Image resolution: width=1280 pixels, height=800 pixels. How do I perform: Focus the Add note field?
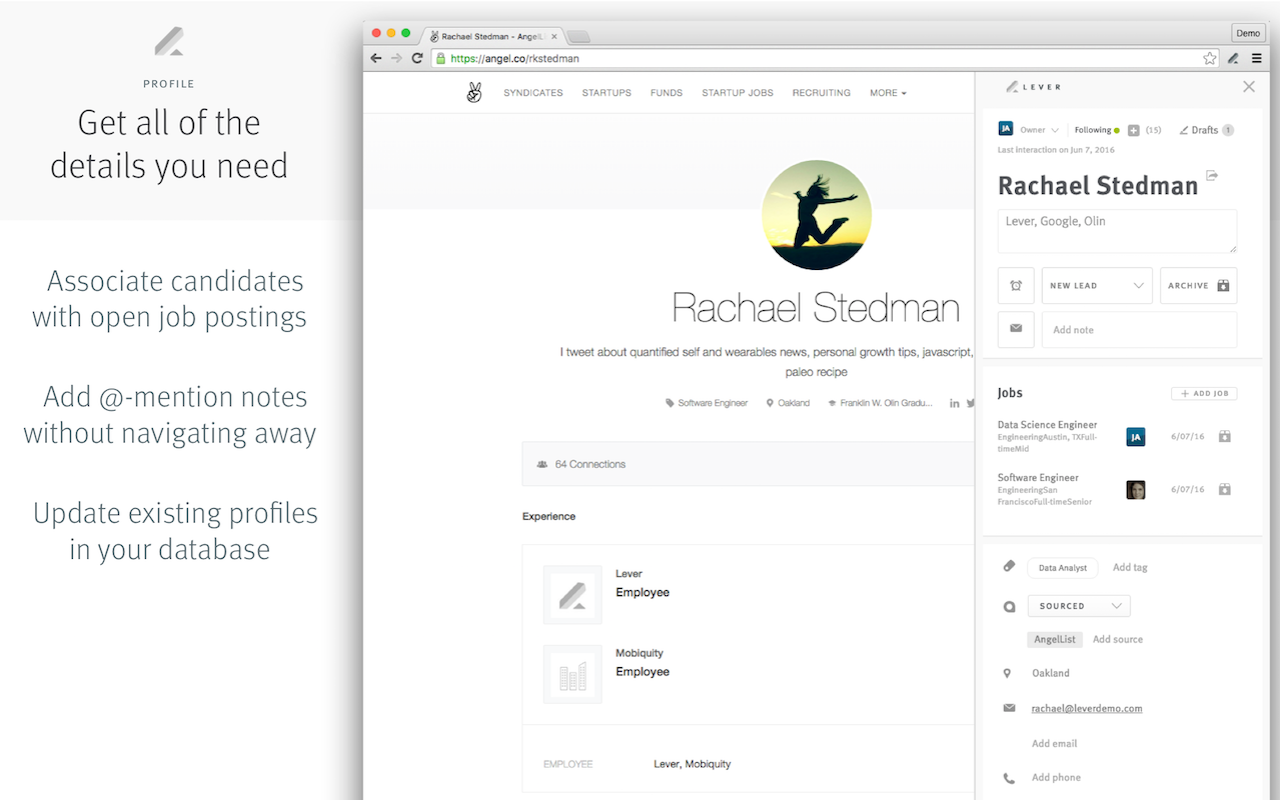pyautogui.click(x=1139, y=329)
